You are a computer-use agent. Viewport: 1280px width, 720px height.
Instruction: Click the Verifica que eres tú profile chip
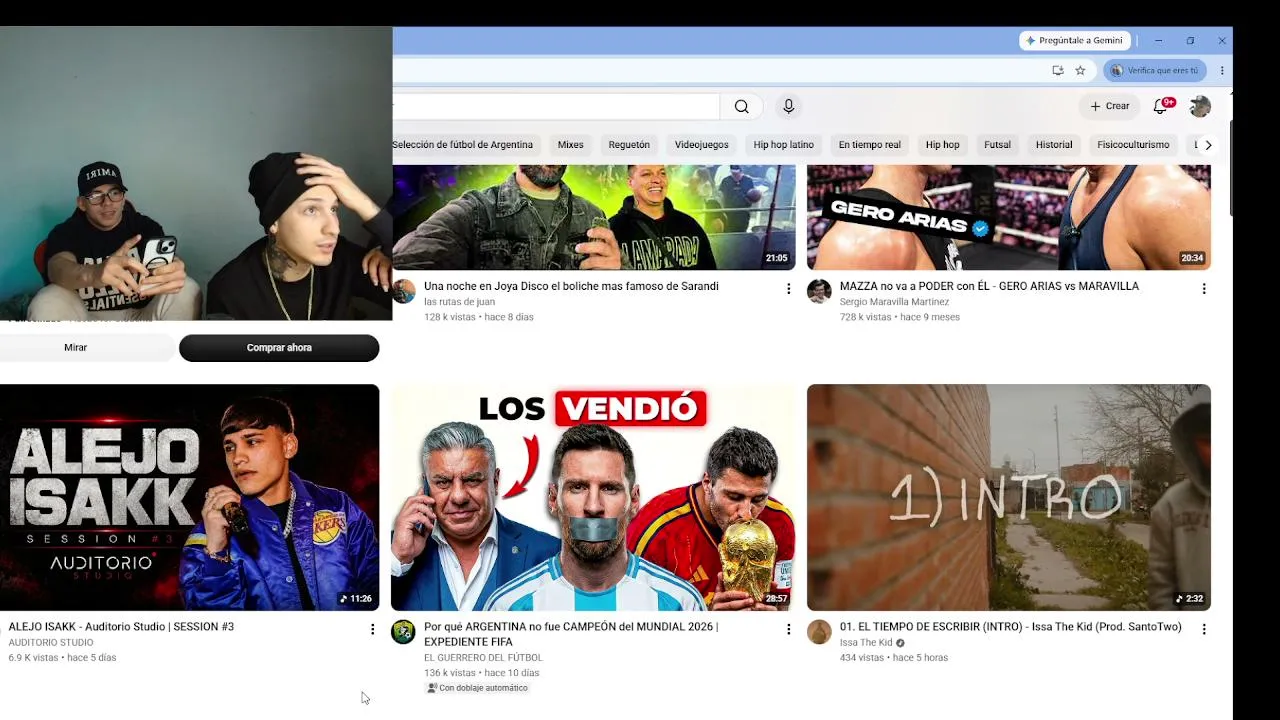click(1155, 70)
